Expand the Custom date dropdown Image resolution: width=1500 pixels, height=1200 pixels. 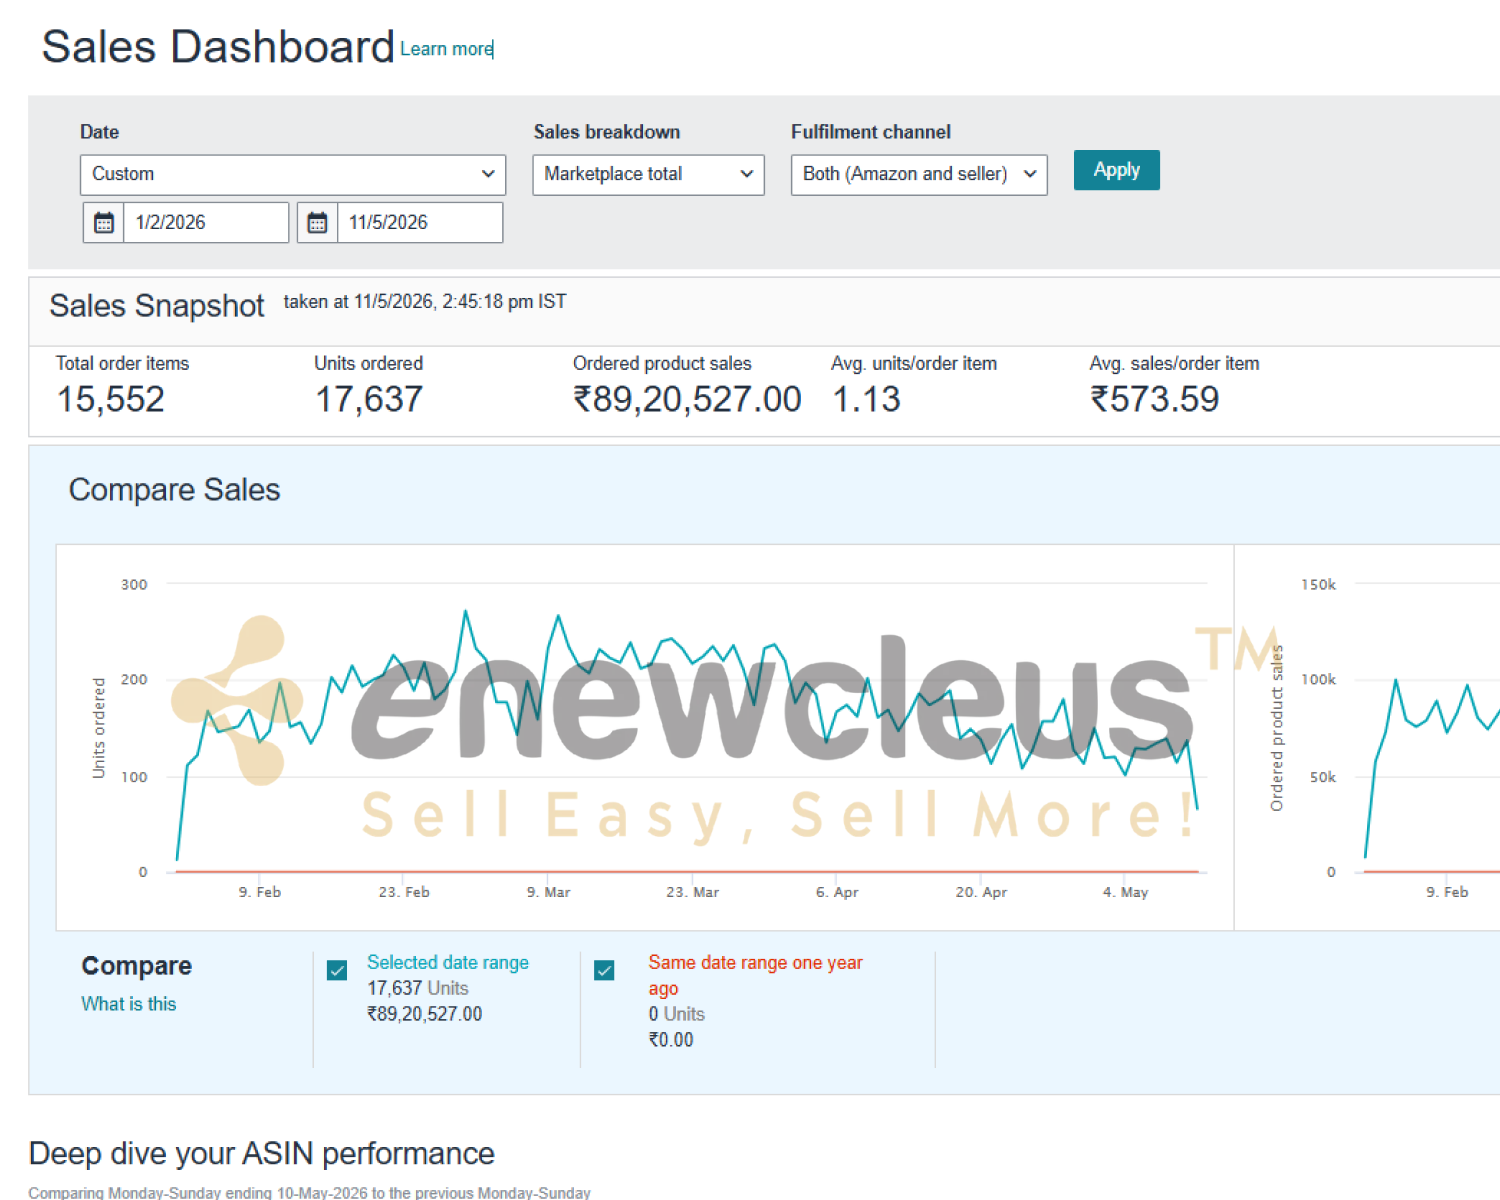[x=293, y=174]
